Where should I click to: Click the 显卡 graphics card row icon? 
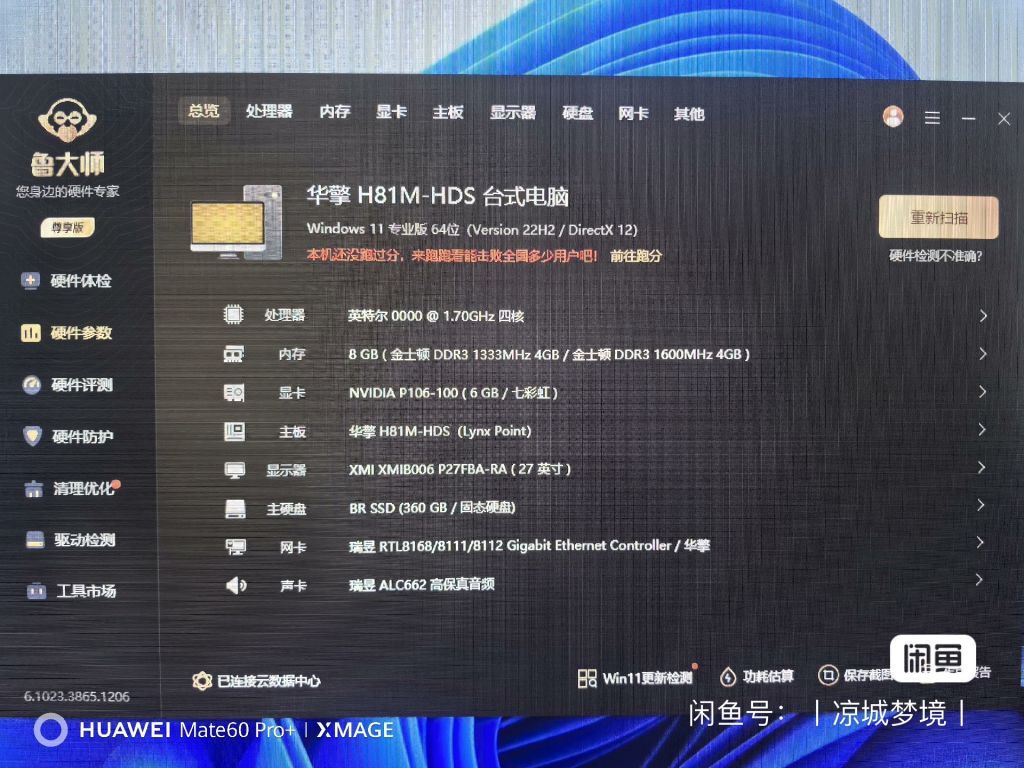point(234,392)
